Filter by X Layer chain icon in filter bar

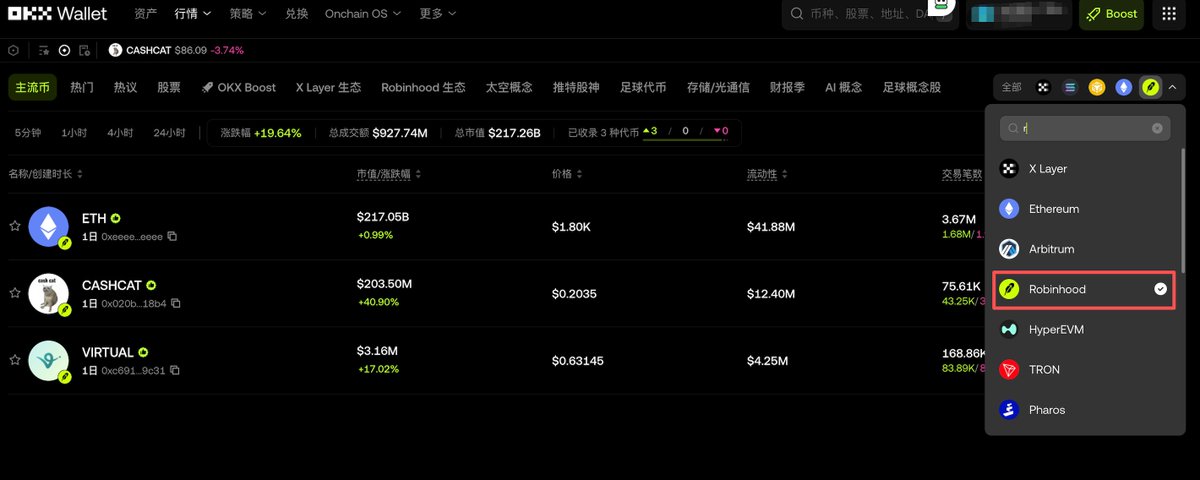coord(1044,87)
